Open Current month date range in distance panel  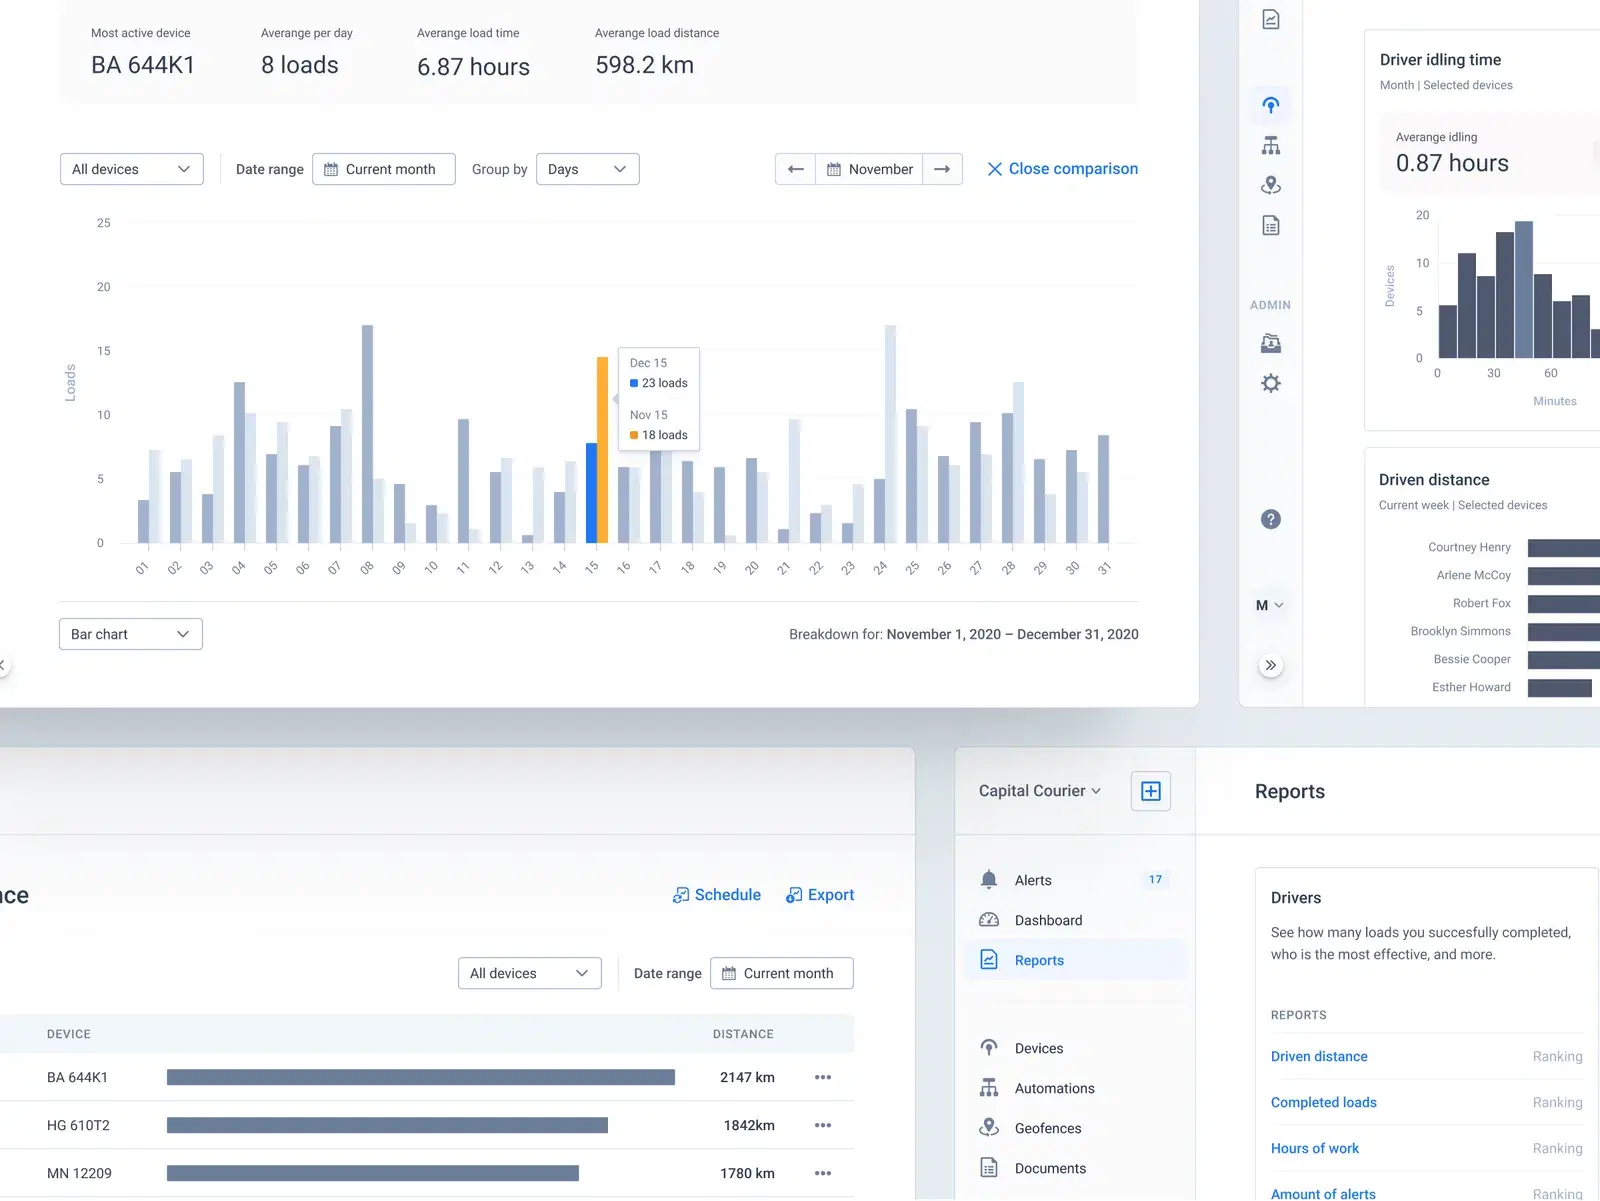(782, 973)
